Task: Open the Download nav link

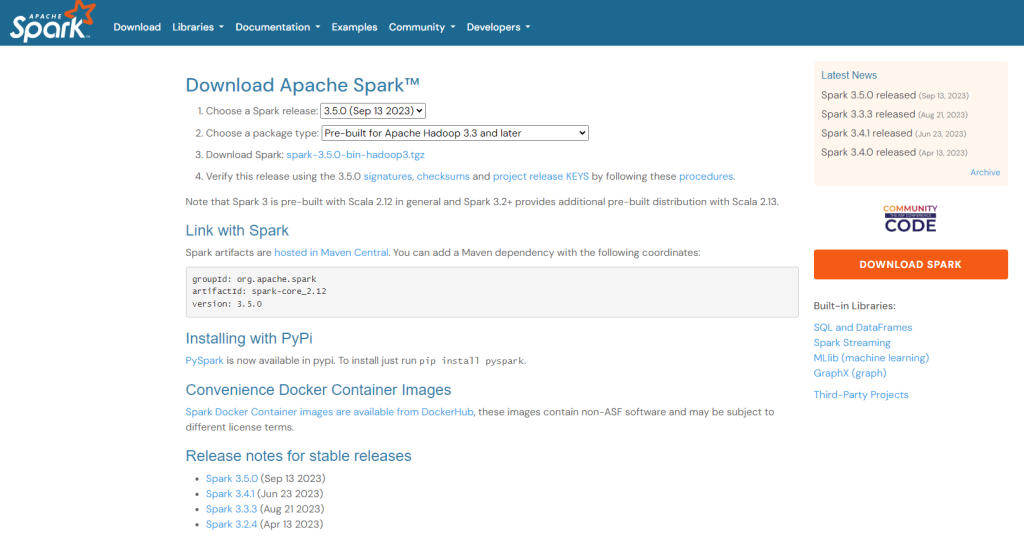Action: [137, 27]
